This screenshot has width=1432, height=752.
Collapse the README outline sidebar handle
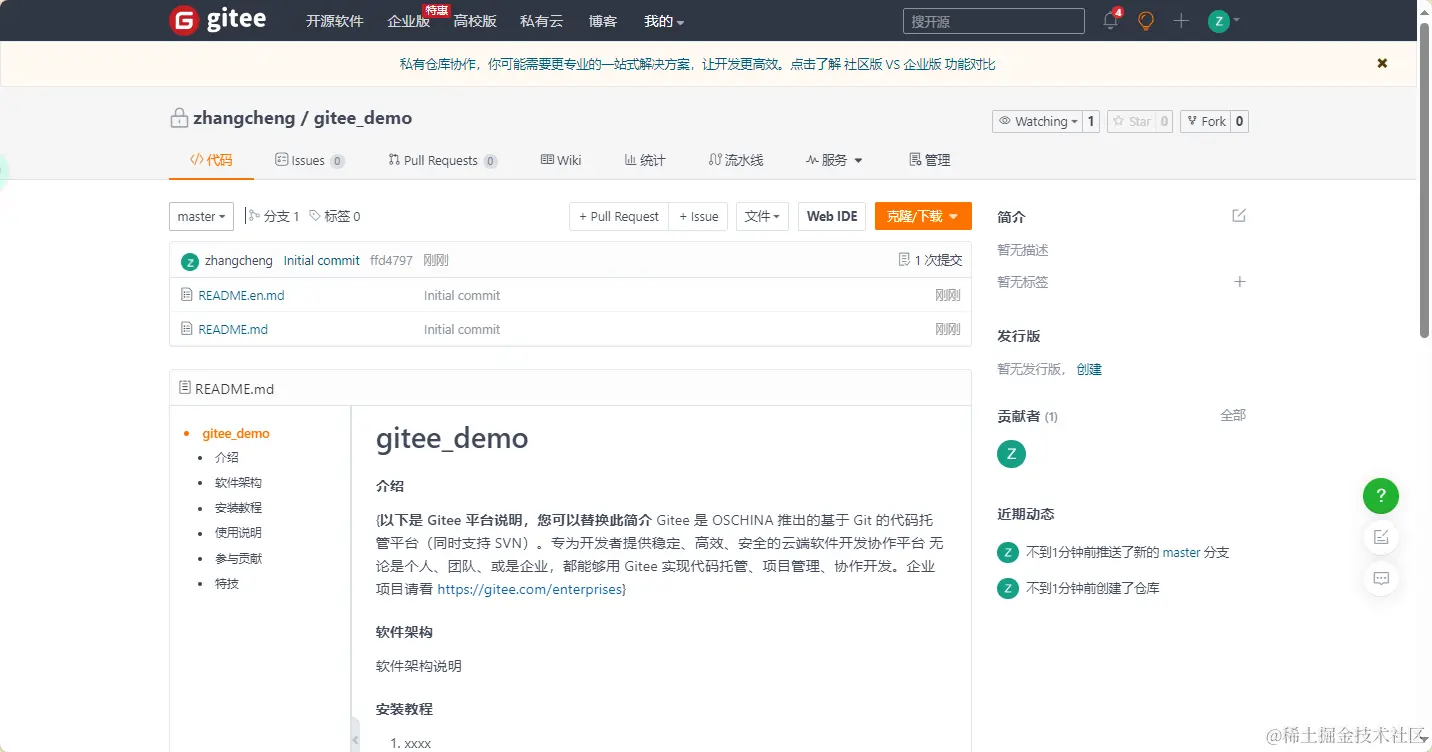[x=355, y=735]
